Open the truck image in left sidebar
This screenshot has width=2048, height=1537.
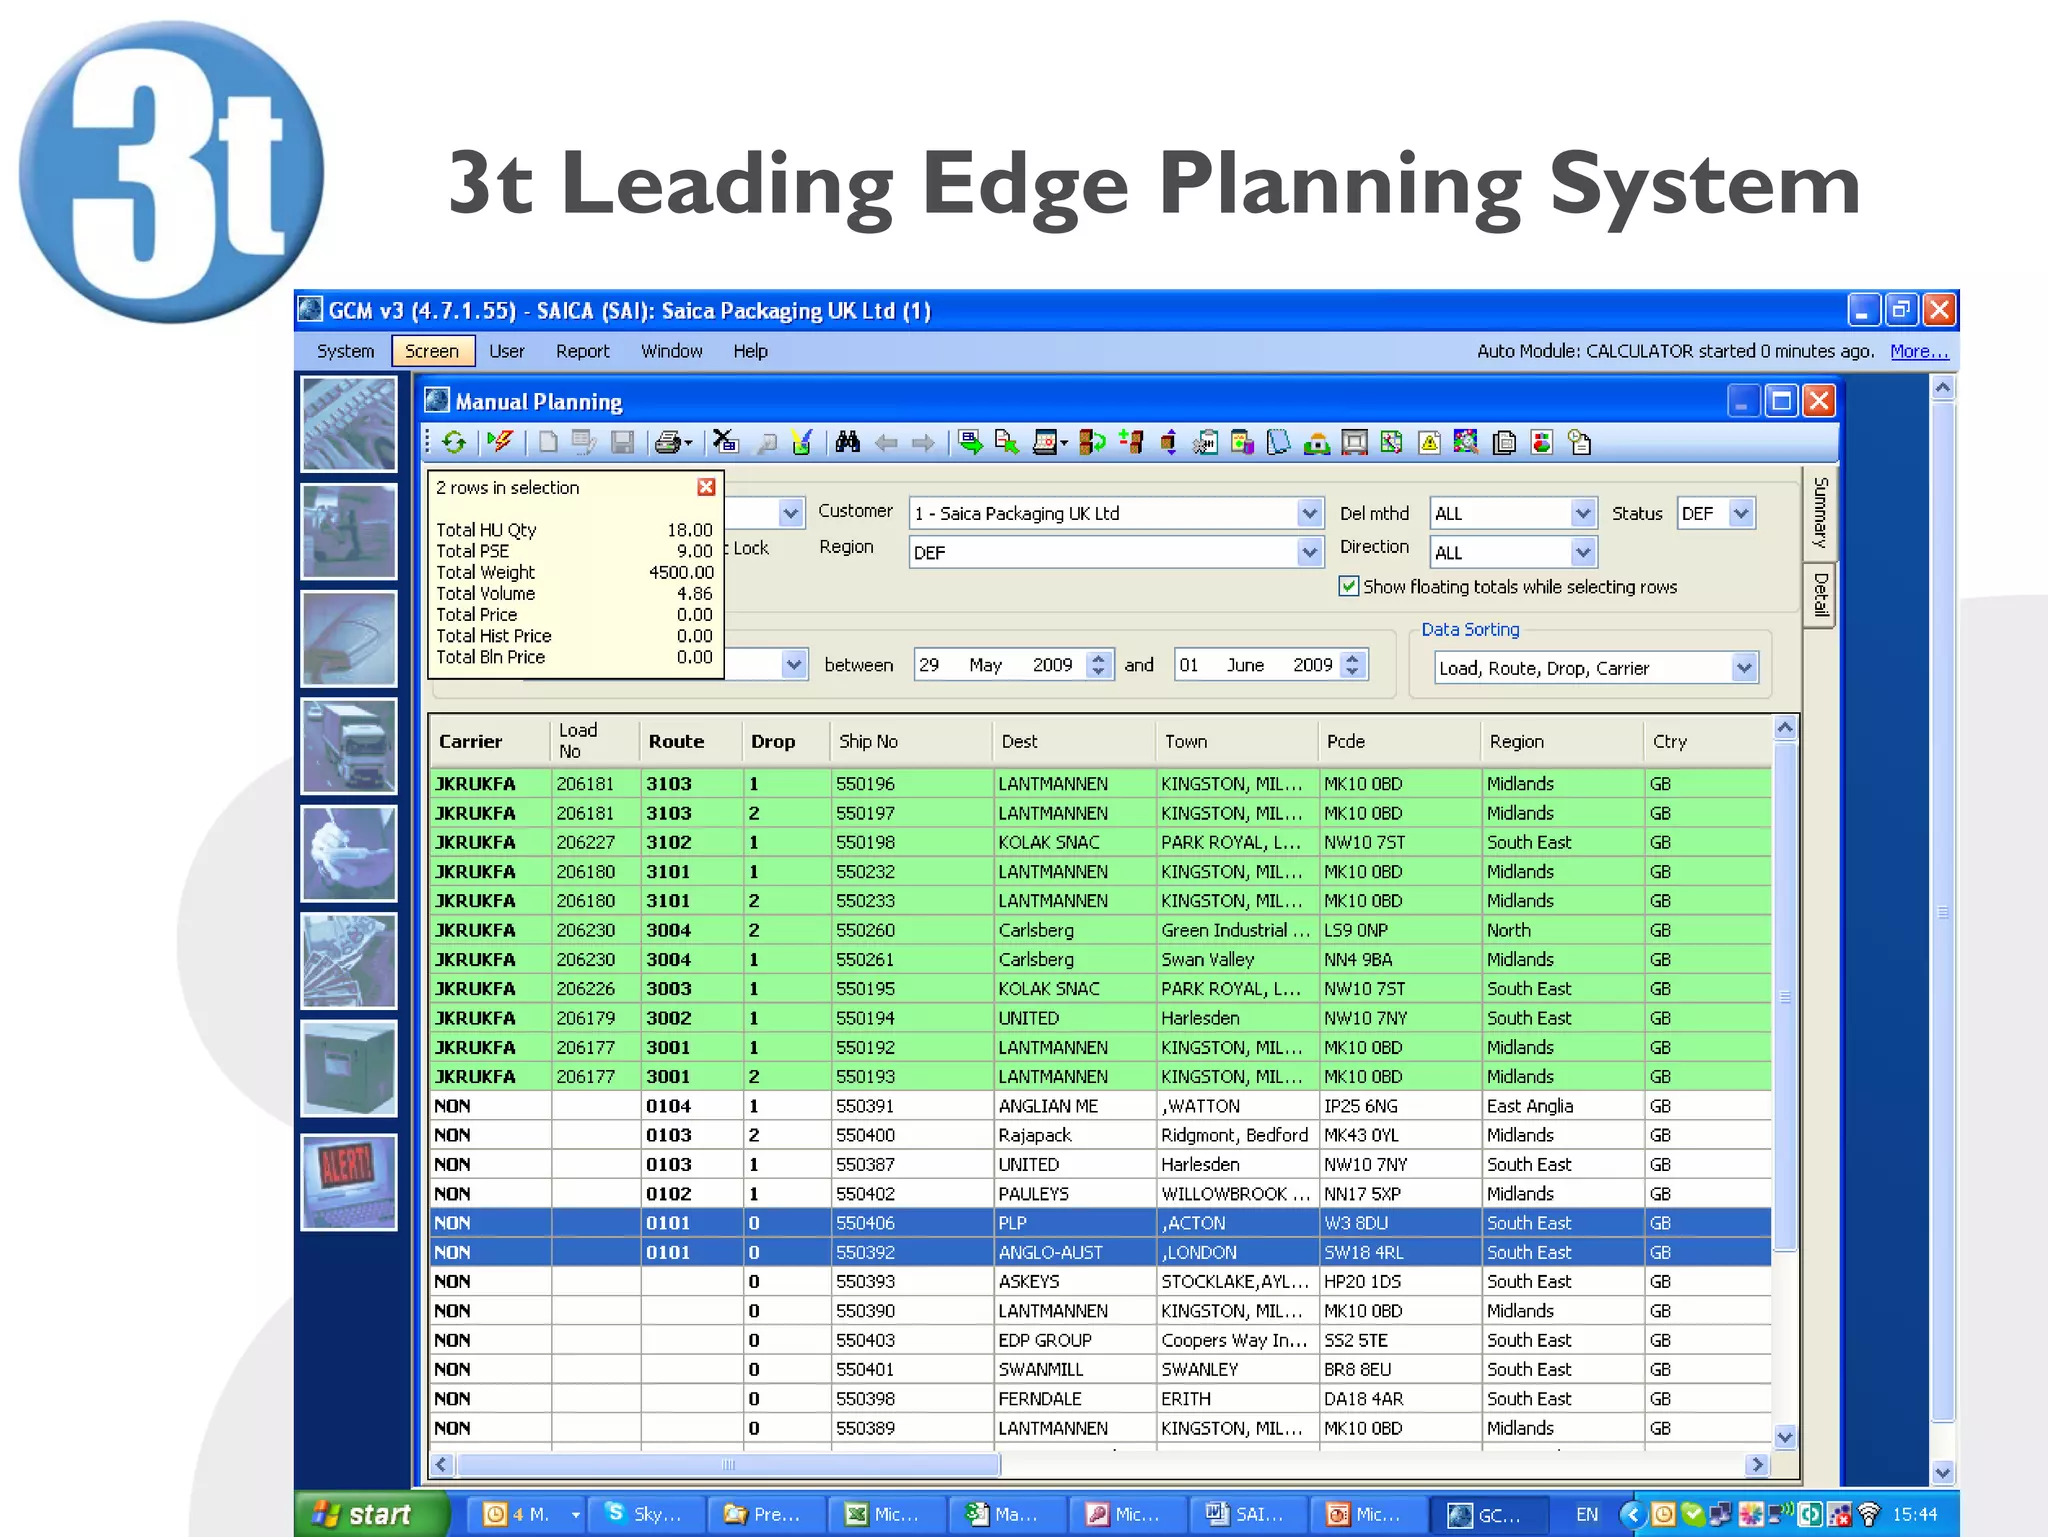pyautogui.click(x=349, y=745)
